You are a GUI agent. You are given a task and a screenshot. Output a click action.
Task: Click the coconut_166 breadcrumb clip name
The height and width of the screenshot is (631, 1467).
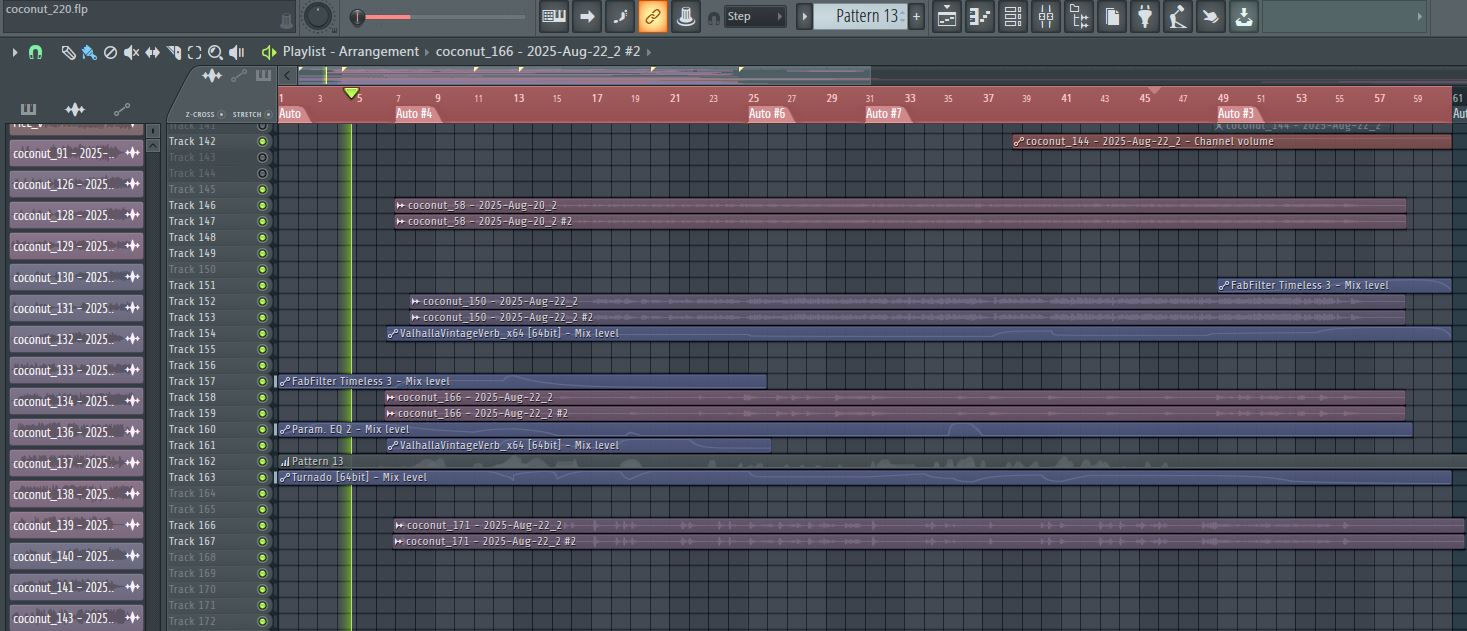538,52
